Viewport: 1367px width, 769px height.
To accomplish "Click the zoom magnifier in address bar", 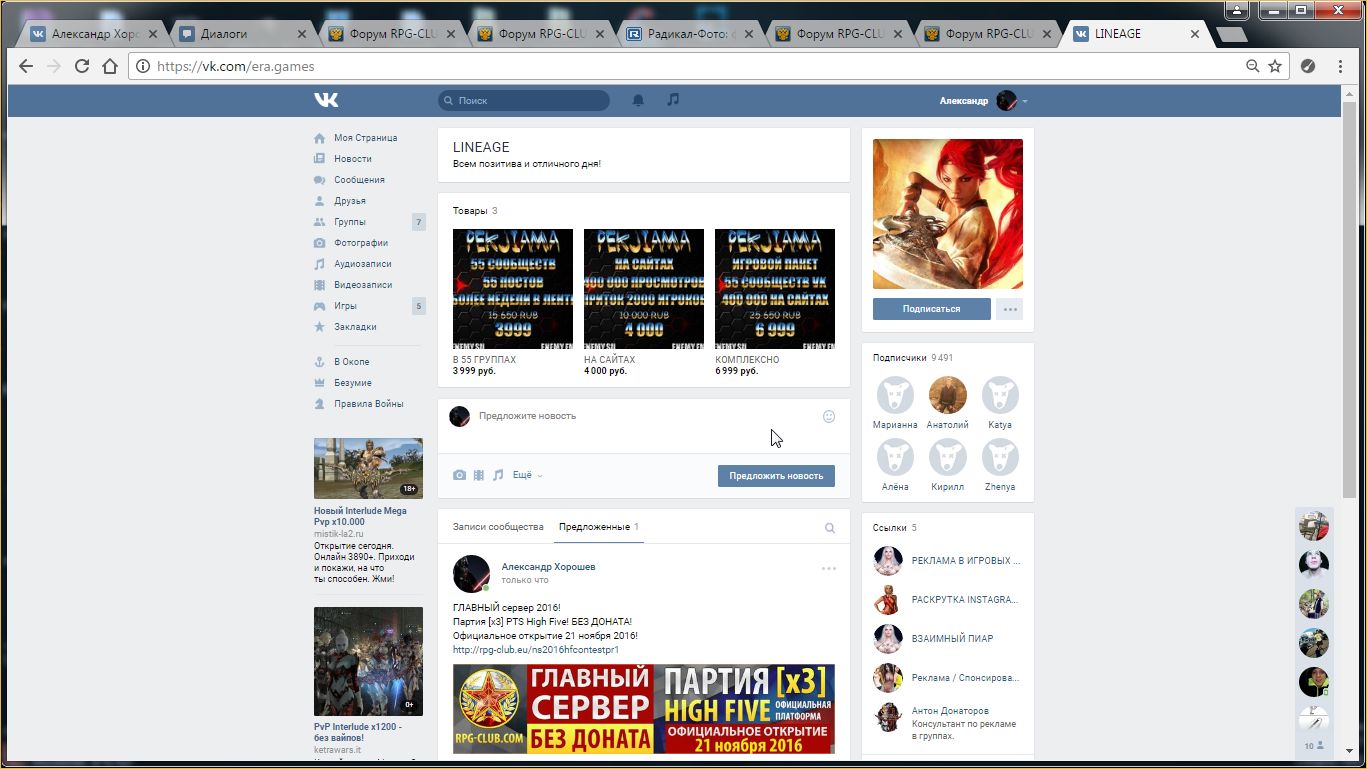I will 1252,66.
